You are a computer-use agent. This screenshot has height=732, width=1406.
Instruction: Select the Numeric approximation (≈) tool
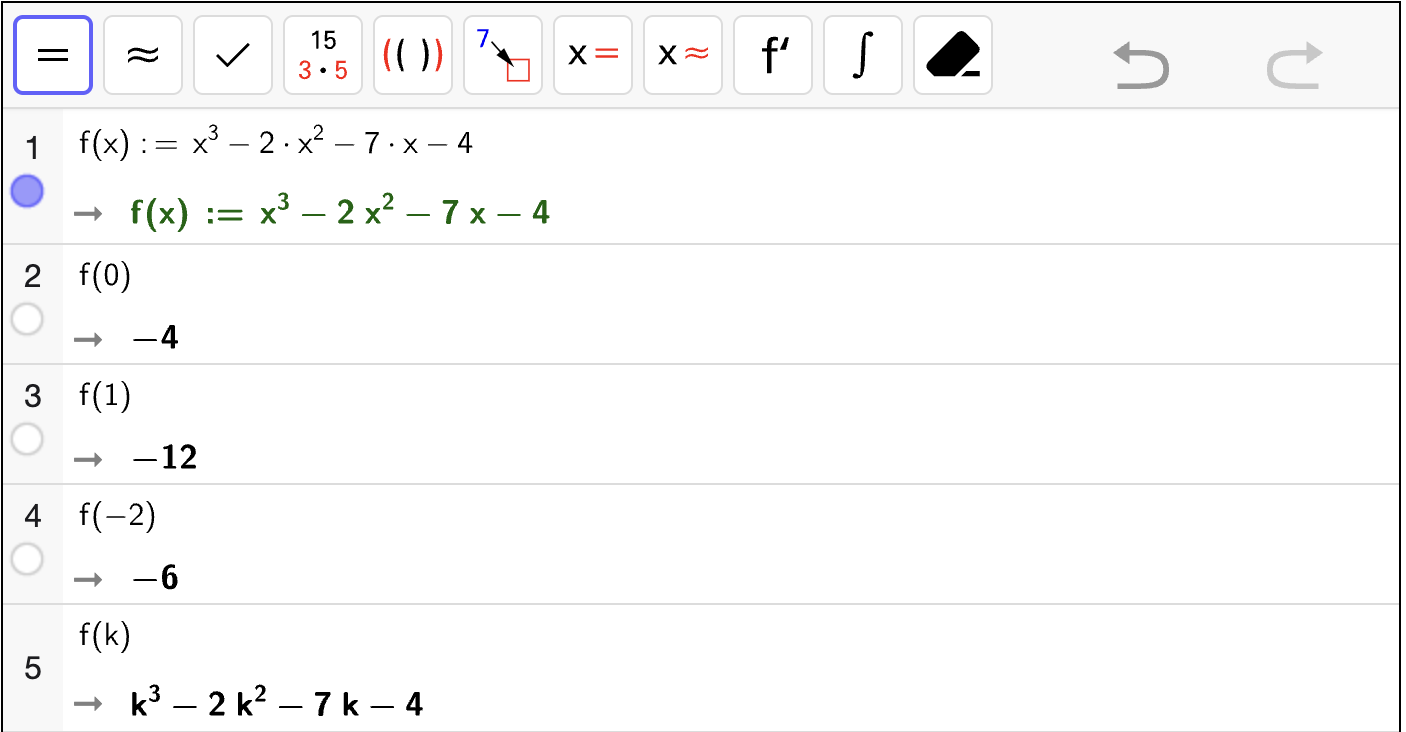[143, 55]
